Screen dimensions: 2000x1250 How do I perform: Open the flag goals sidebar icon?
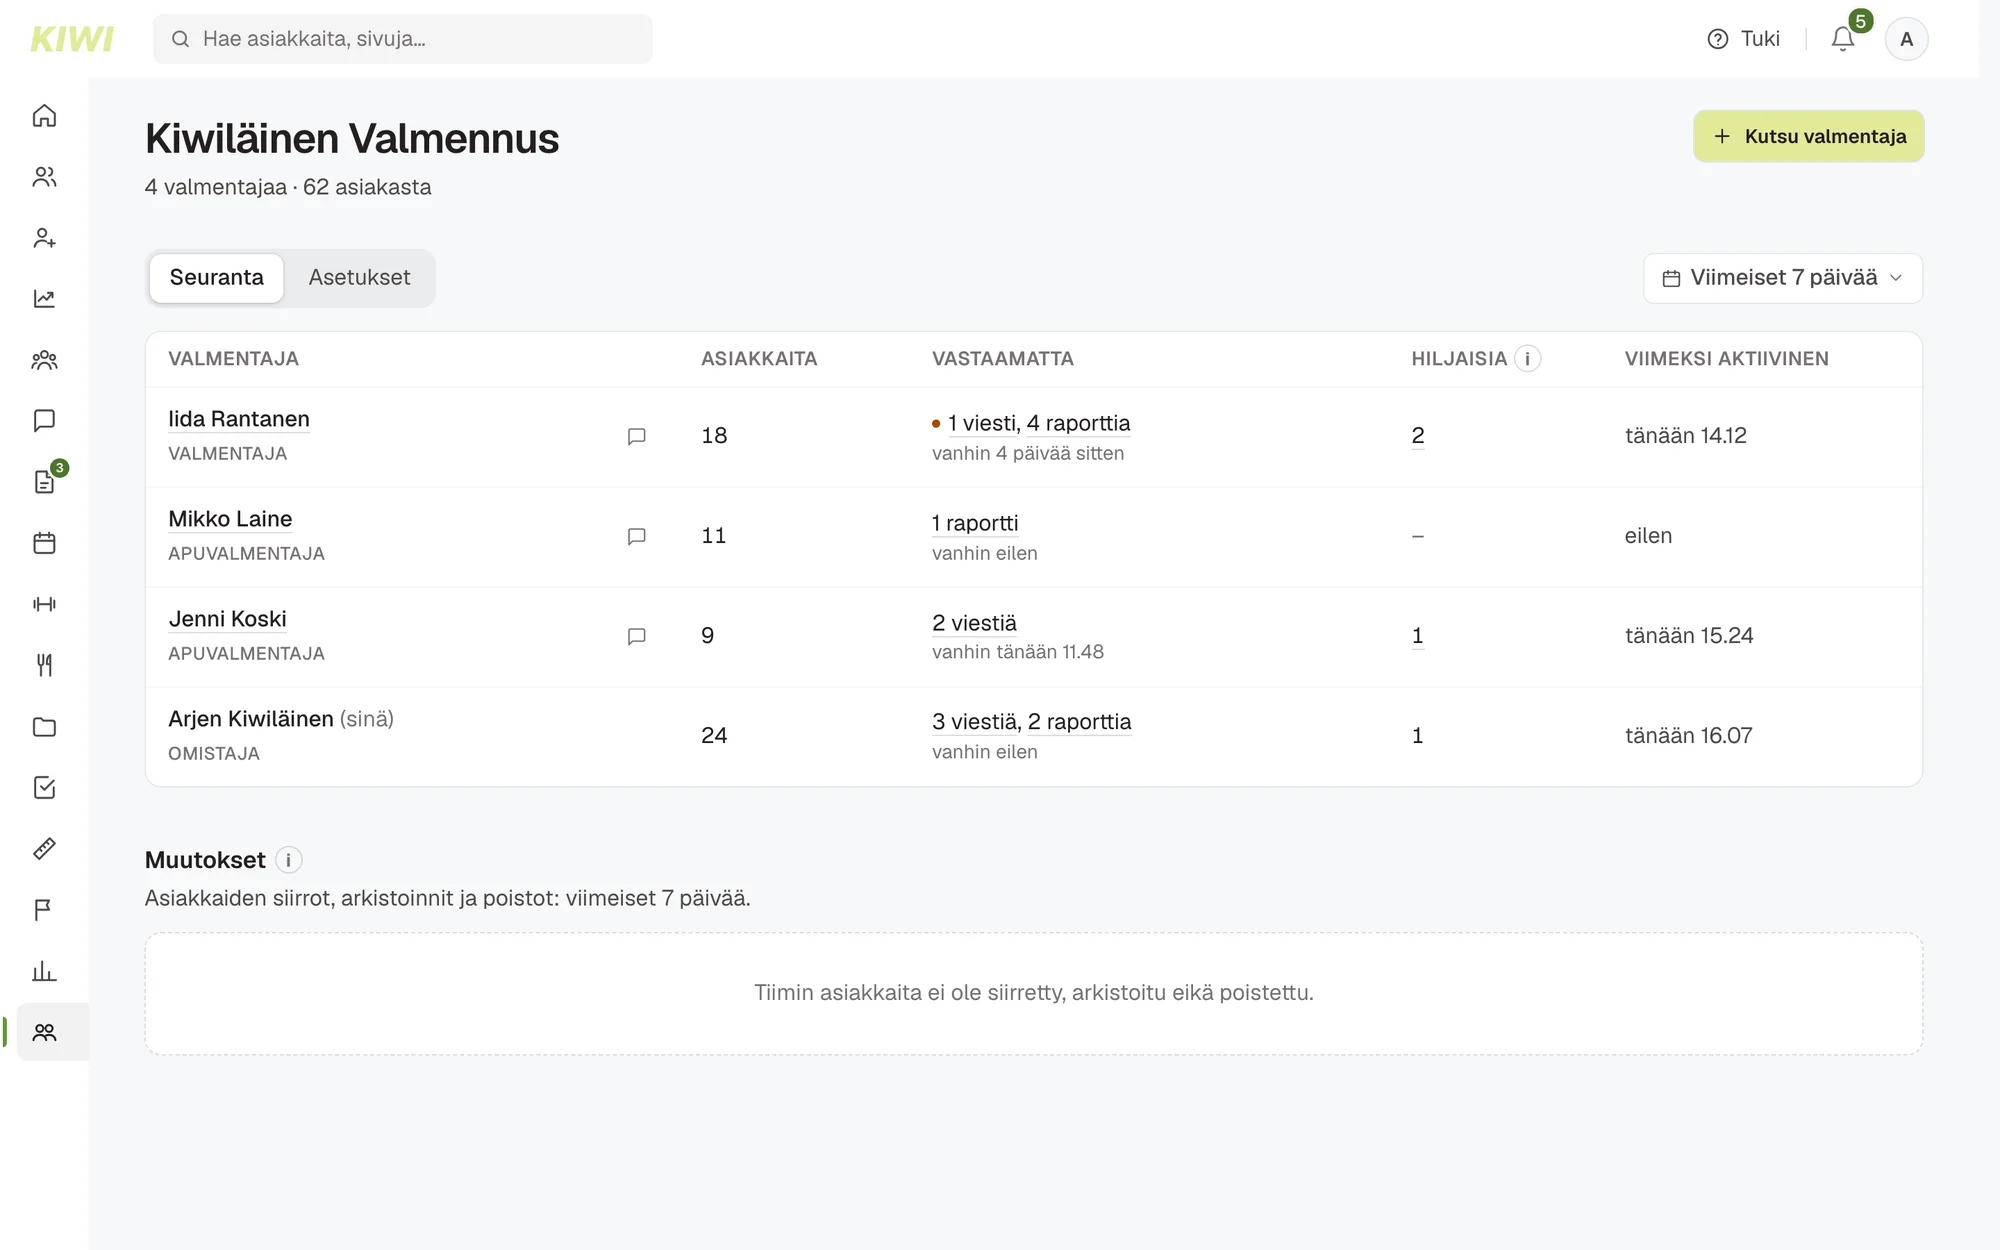tap(44, 910)
